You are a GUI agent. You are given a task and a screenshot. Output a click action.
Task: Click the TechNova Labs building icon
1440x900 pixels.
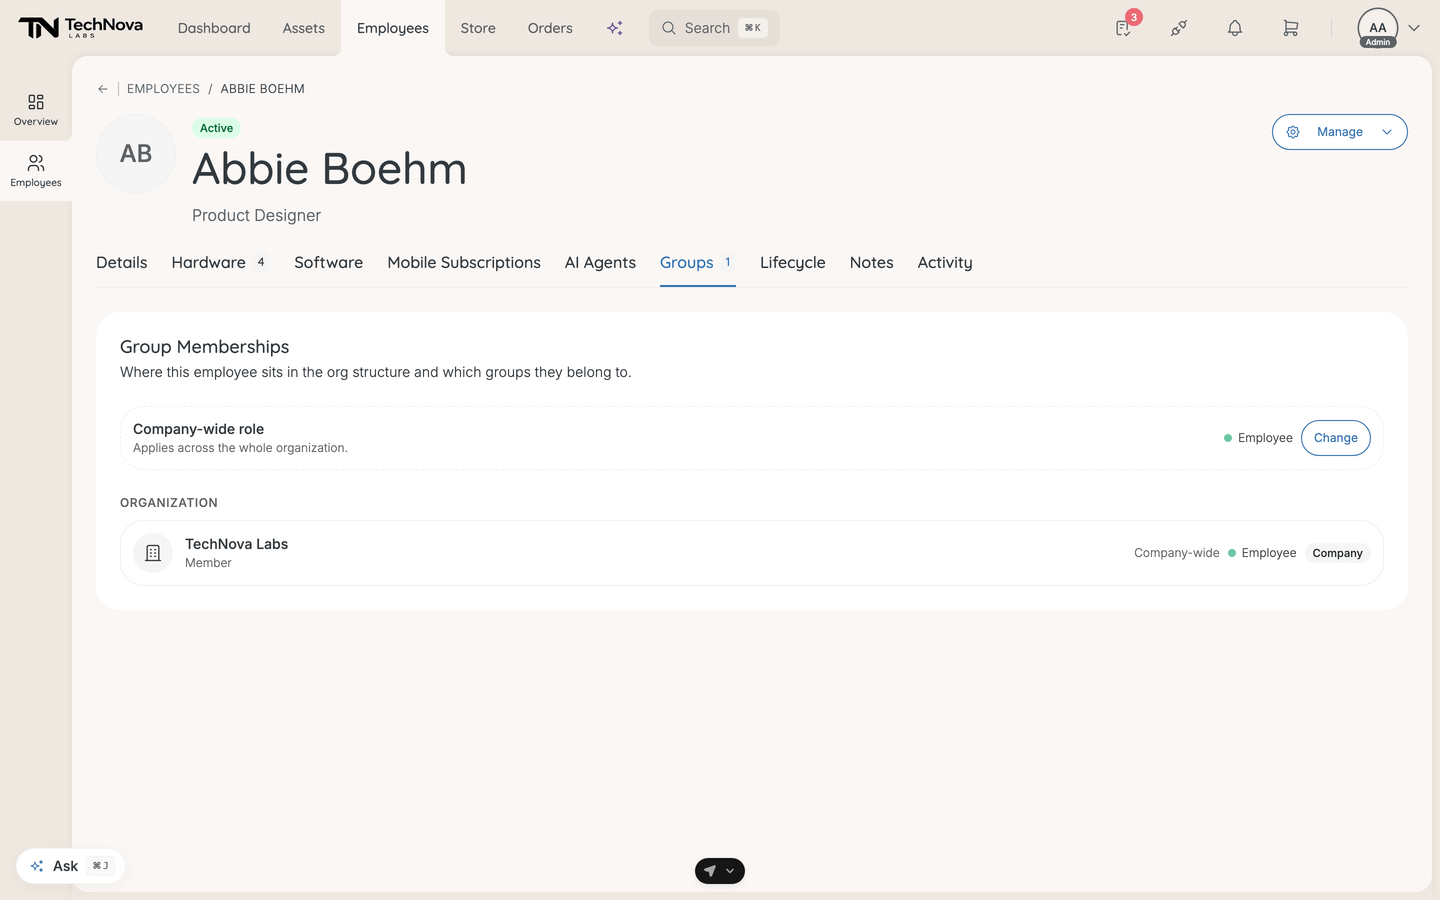pyautogui.click(x=153, y=553)
